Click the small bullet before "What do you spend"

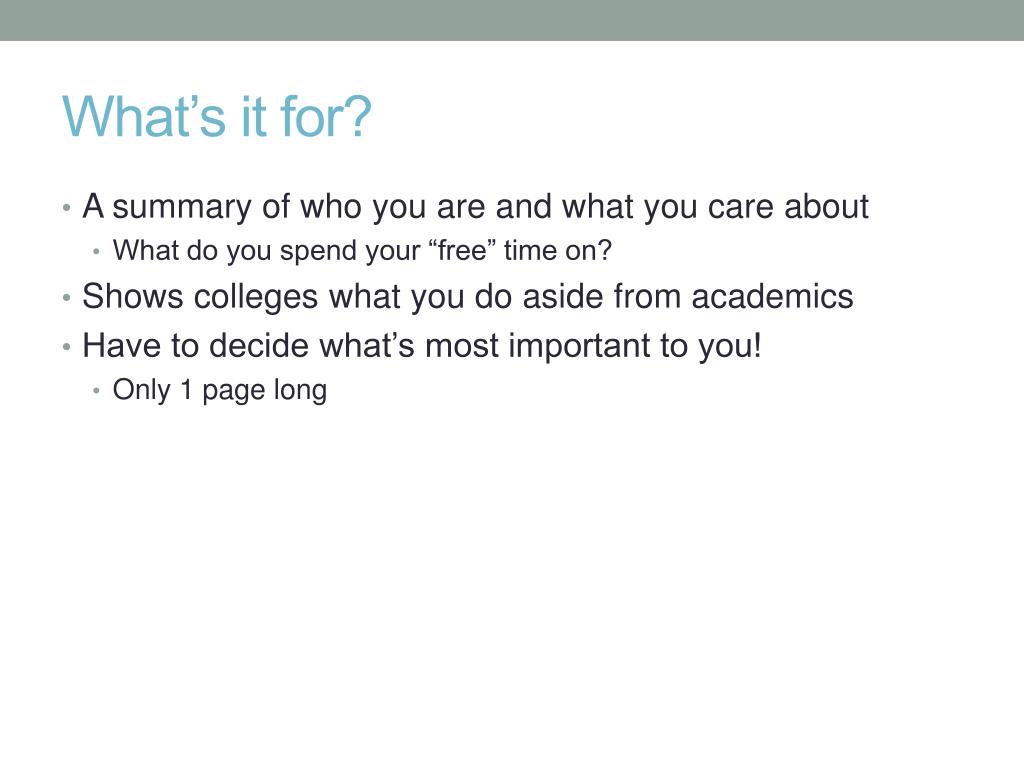point(97,251)
